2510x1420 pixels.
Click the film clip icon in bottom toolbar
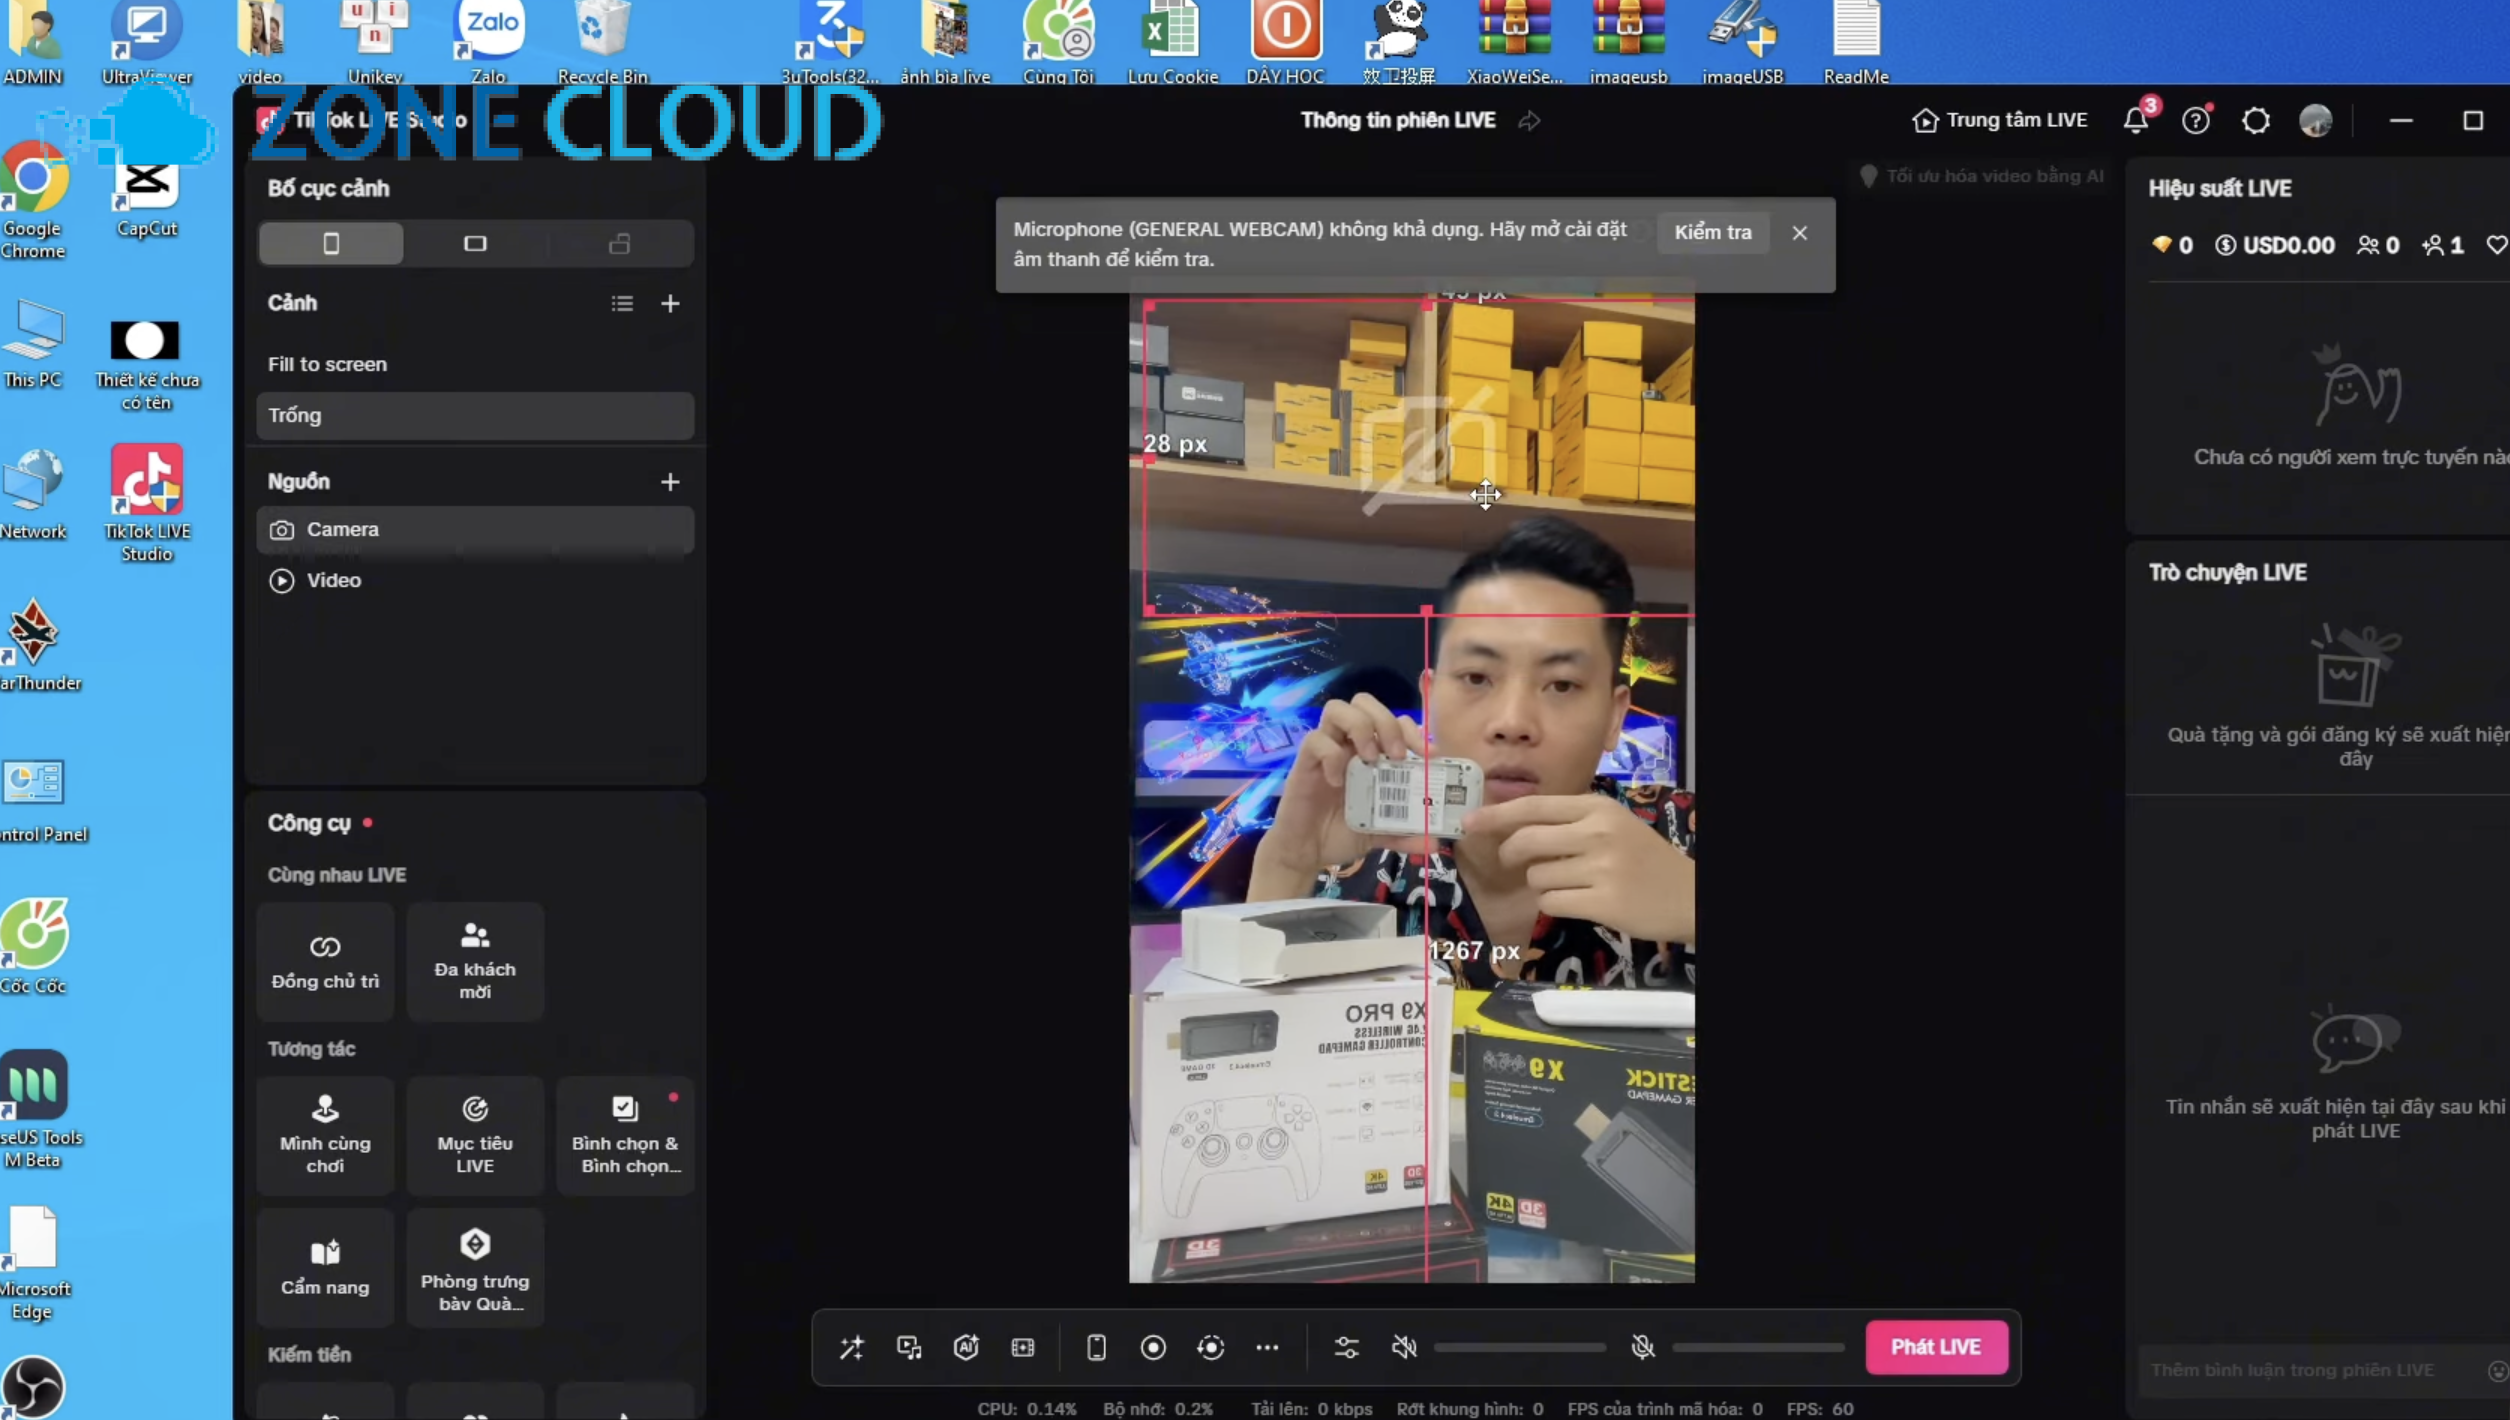tap(1023, 1347)
